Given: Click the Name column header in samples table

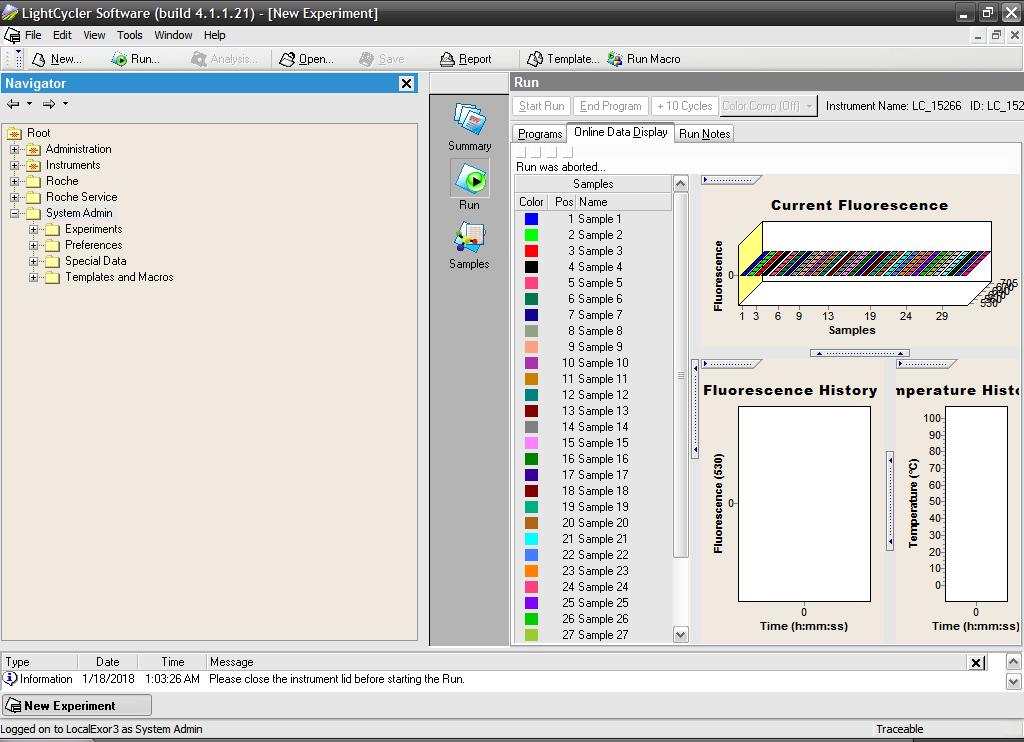Looking at the screenshot, I should [624, 202].
